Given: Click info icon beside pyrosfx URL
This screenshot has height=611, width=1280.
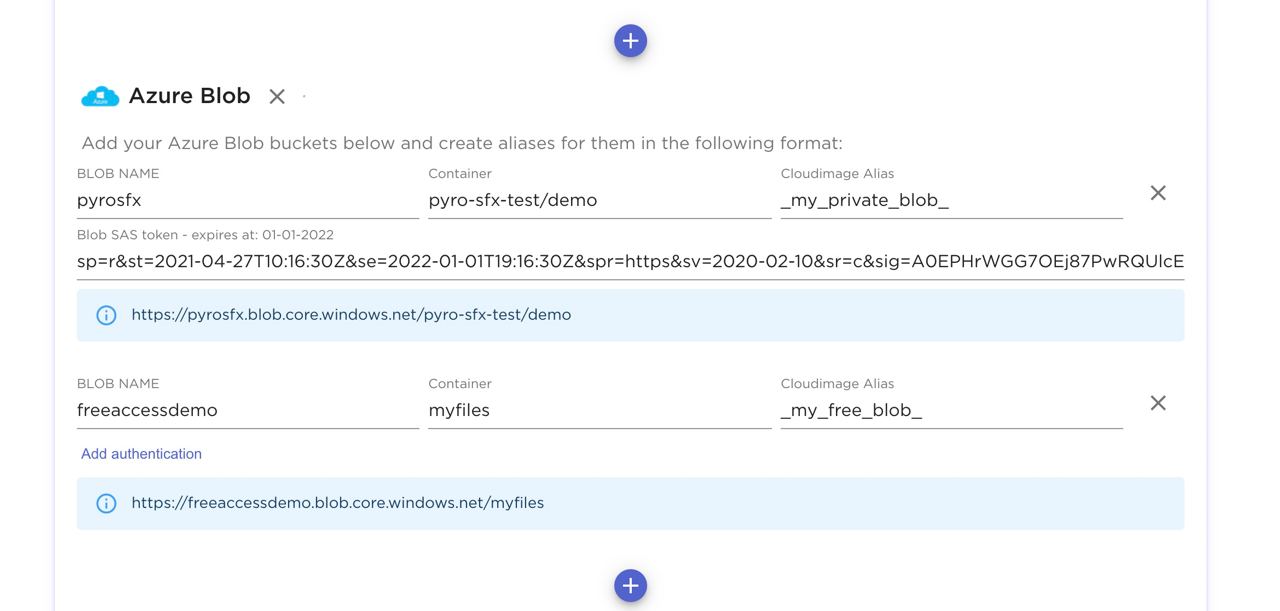Looking at the screenshot, I should (106, 315).
